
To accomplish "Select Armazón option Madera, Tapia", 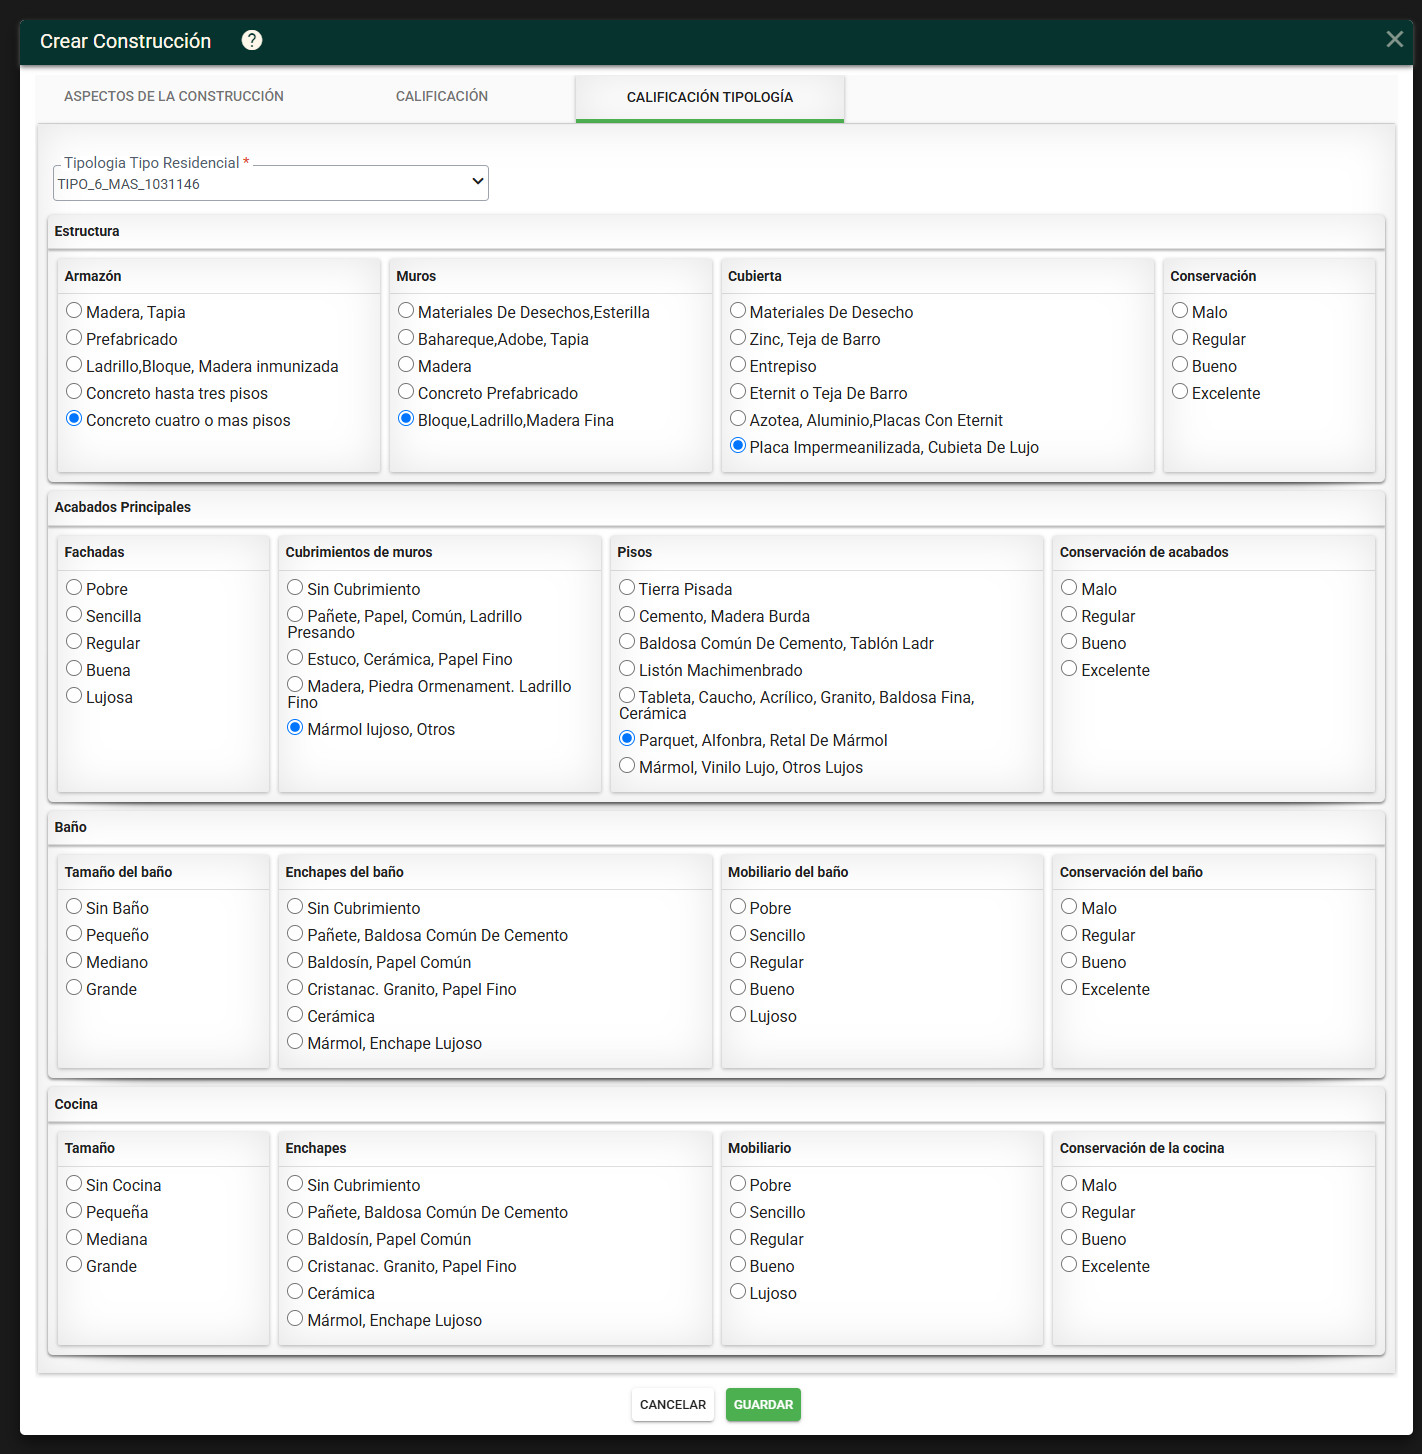I will coord(74,311).
